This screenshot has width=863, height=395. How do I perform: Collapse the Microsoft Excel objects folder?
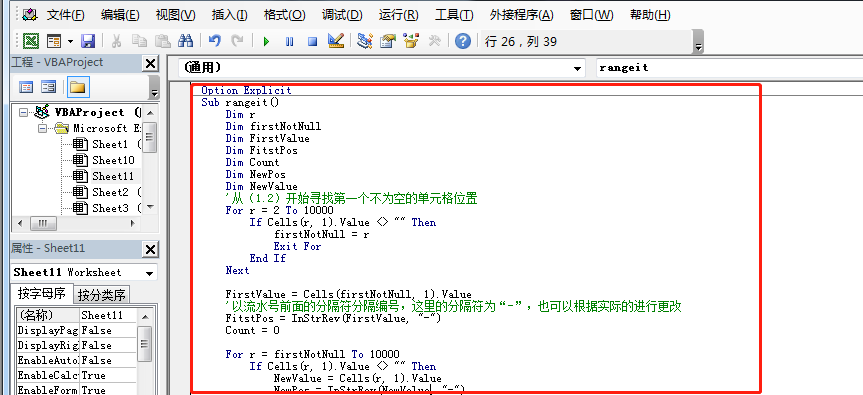pos(42,128)
